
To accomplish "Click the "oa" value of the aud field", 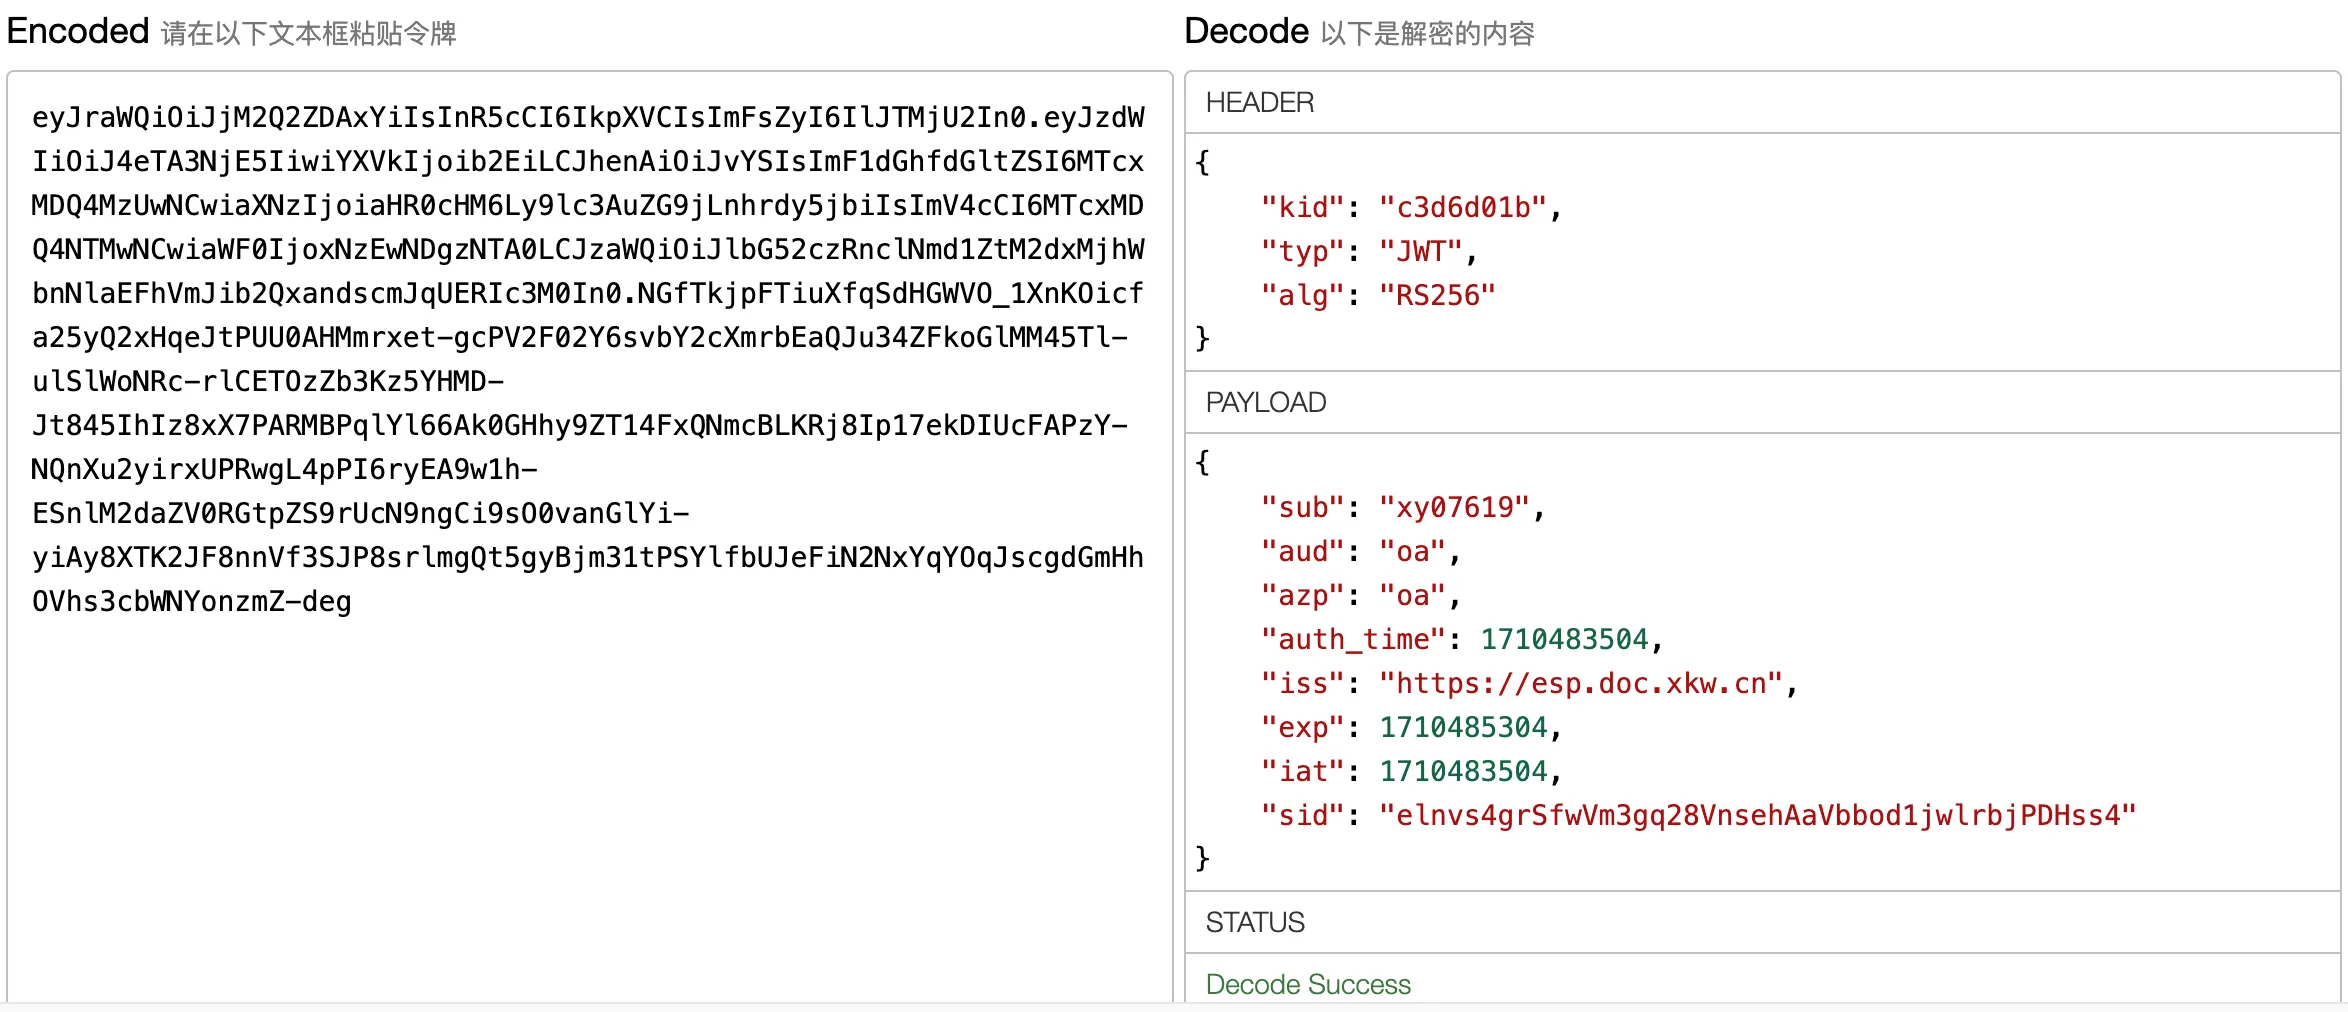I will [x=1412, y=552].
